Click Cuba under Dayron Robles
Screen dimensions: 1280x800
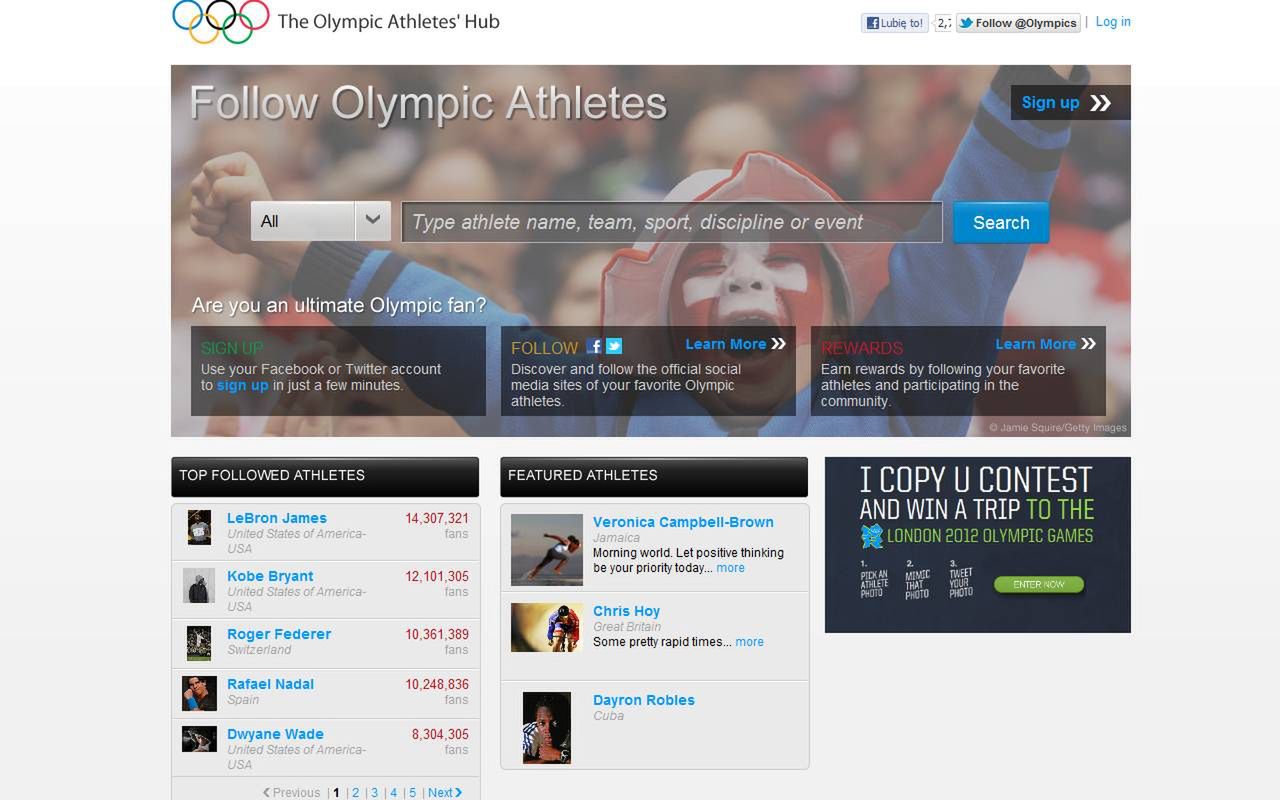(x=608, y=716)
